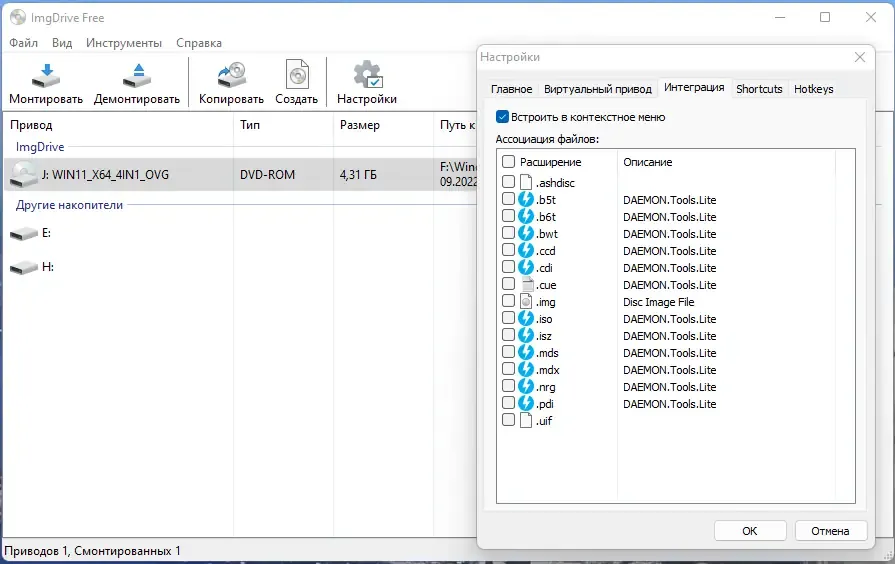Open the Создать image icon
This screenshot has height=564, width=895.
(297, 74)
